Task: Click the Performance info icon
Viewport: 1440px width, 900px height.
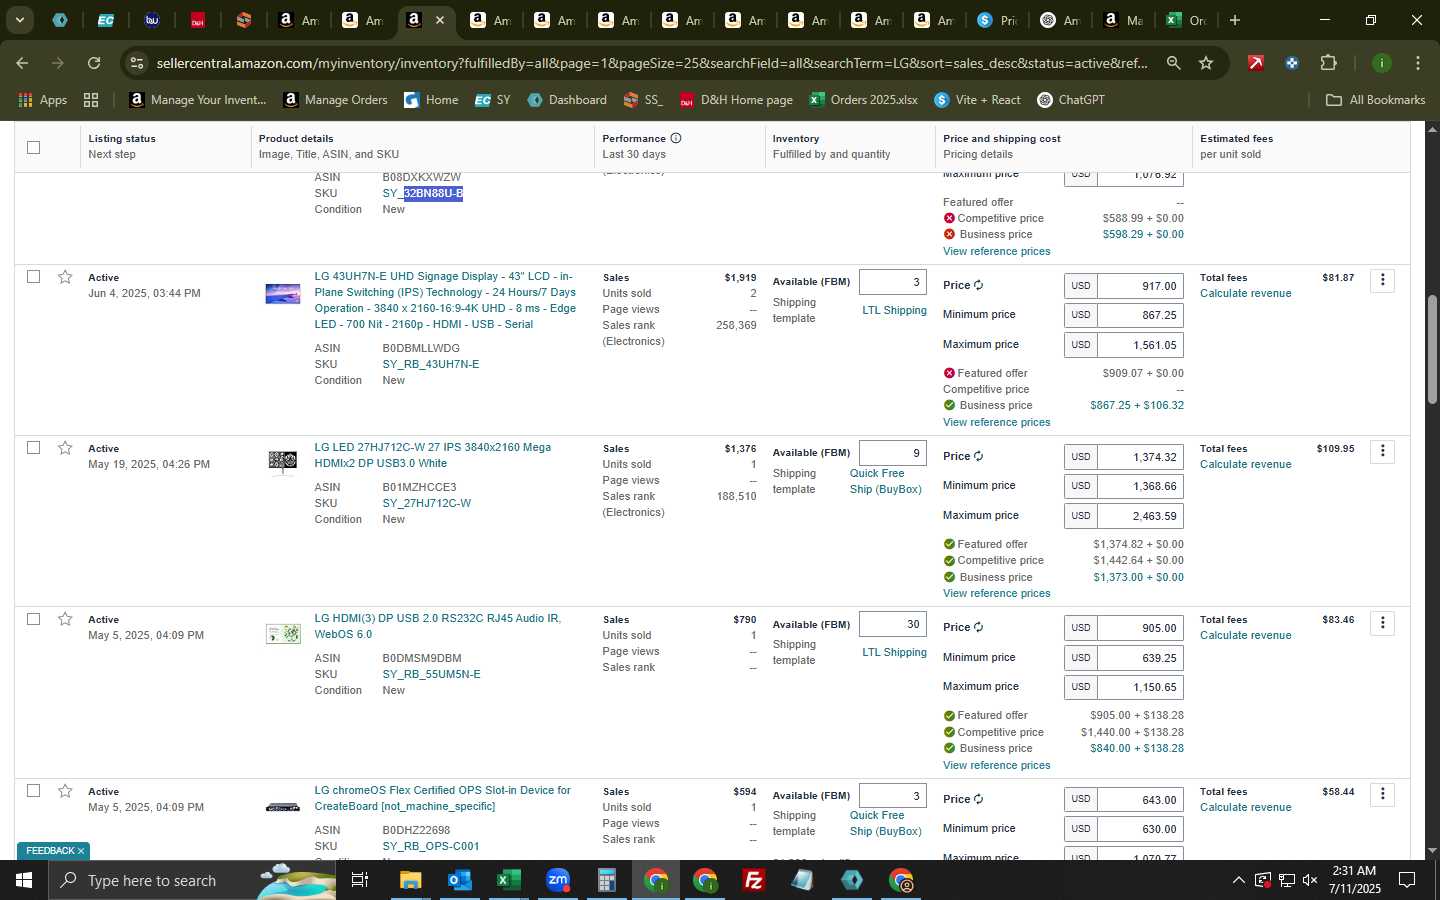Action: [676, 138]
